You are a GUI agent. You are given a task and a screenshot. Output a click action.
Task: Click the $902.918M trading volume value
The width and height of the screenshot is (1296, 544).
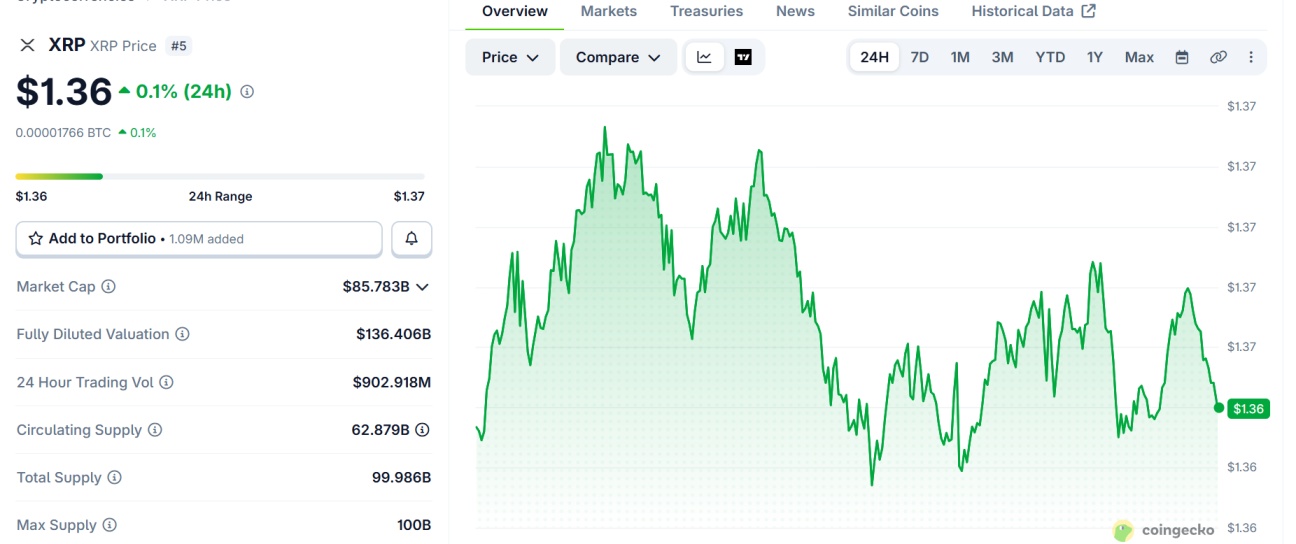click(x=392, y=382)
